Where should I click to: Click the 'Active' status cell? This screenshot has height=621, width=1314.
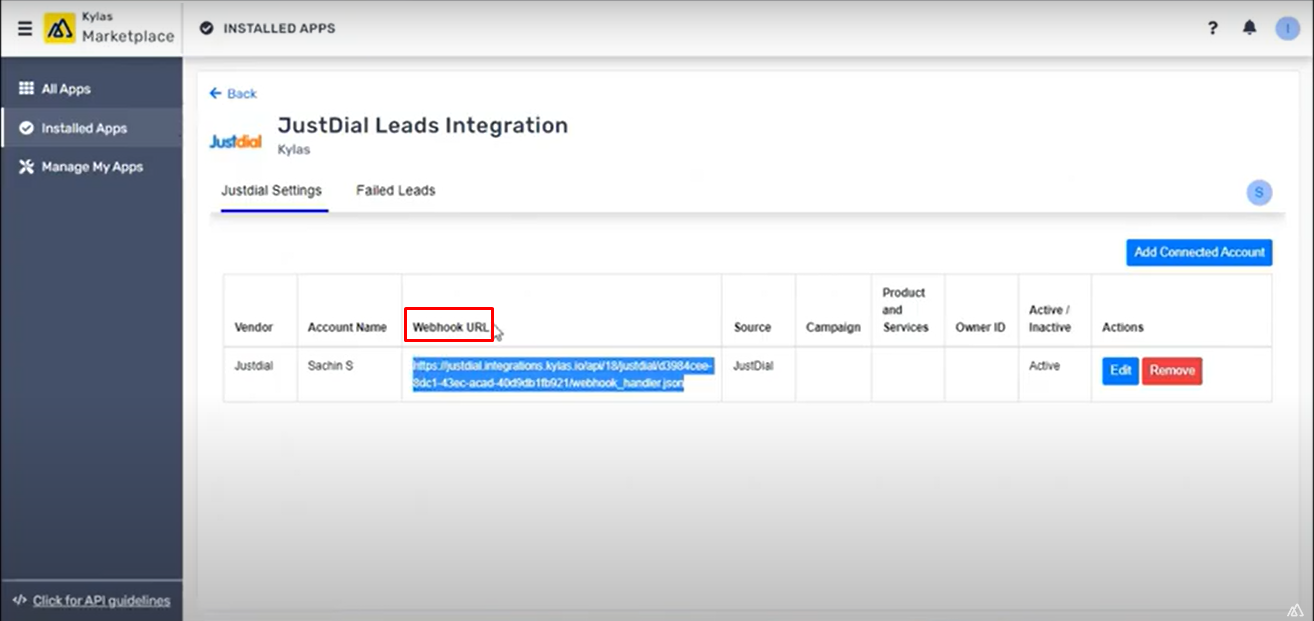1045,366
